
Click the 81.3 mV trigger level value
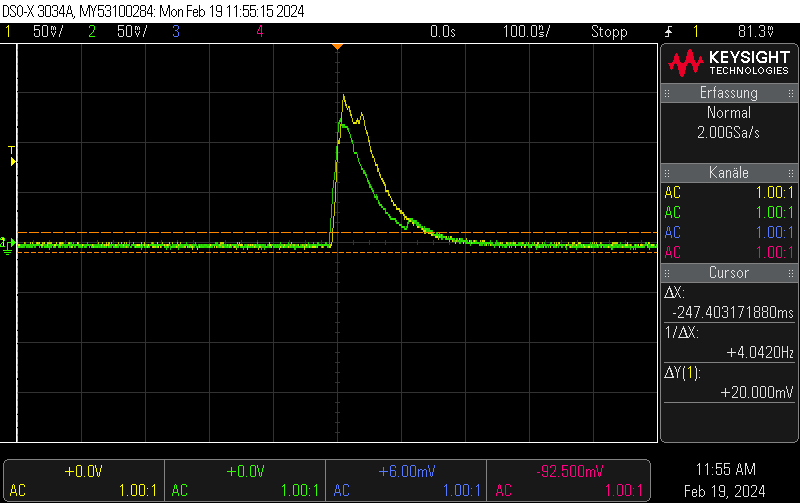(x=756, y=32)
